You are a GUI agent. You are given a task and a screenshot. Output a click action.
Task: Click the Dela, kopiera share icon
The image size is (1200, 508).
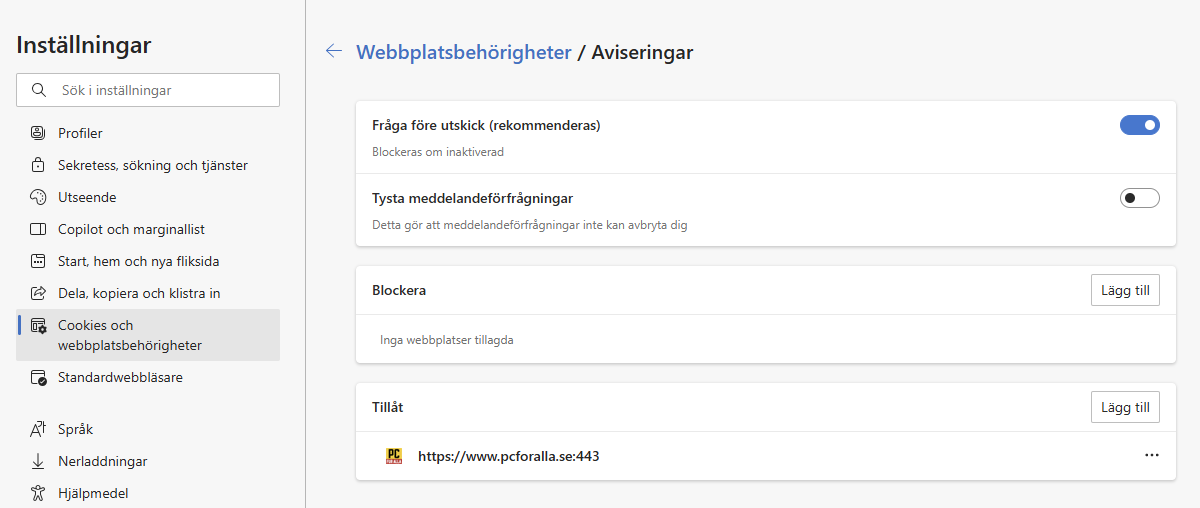coord(39,293)
